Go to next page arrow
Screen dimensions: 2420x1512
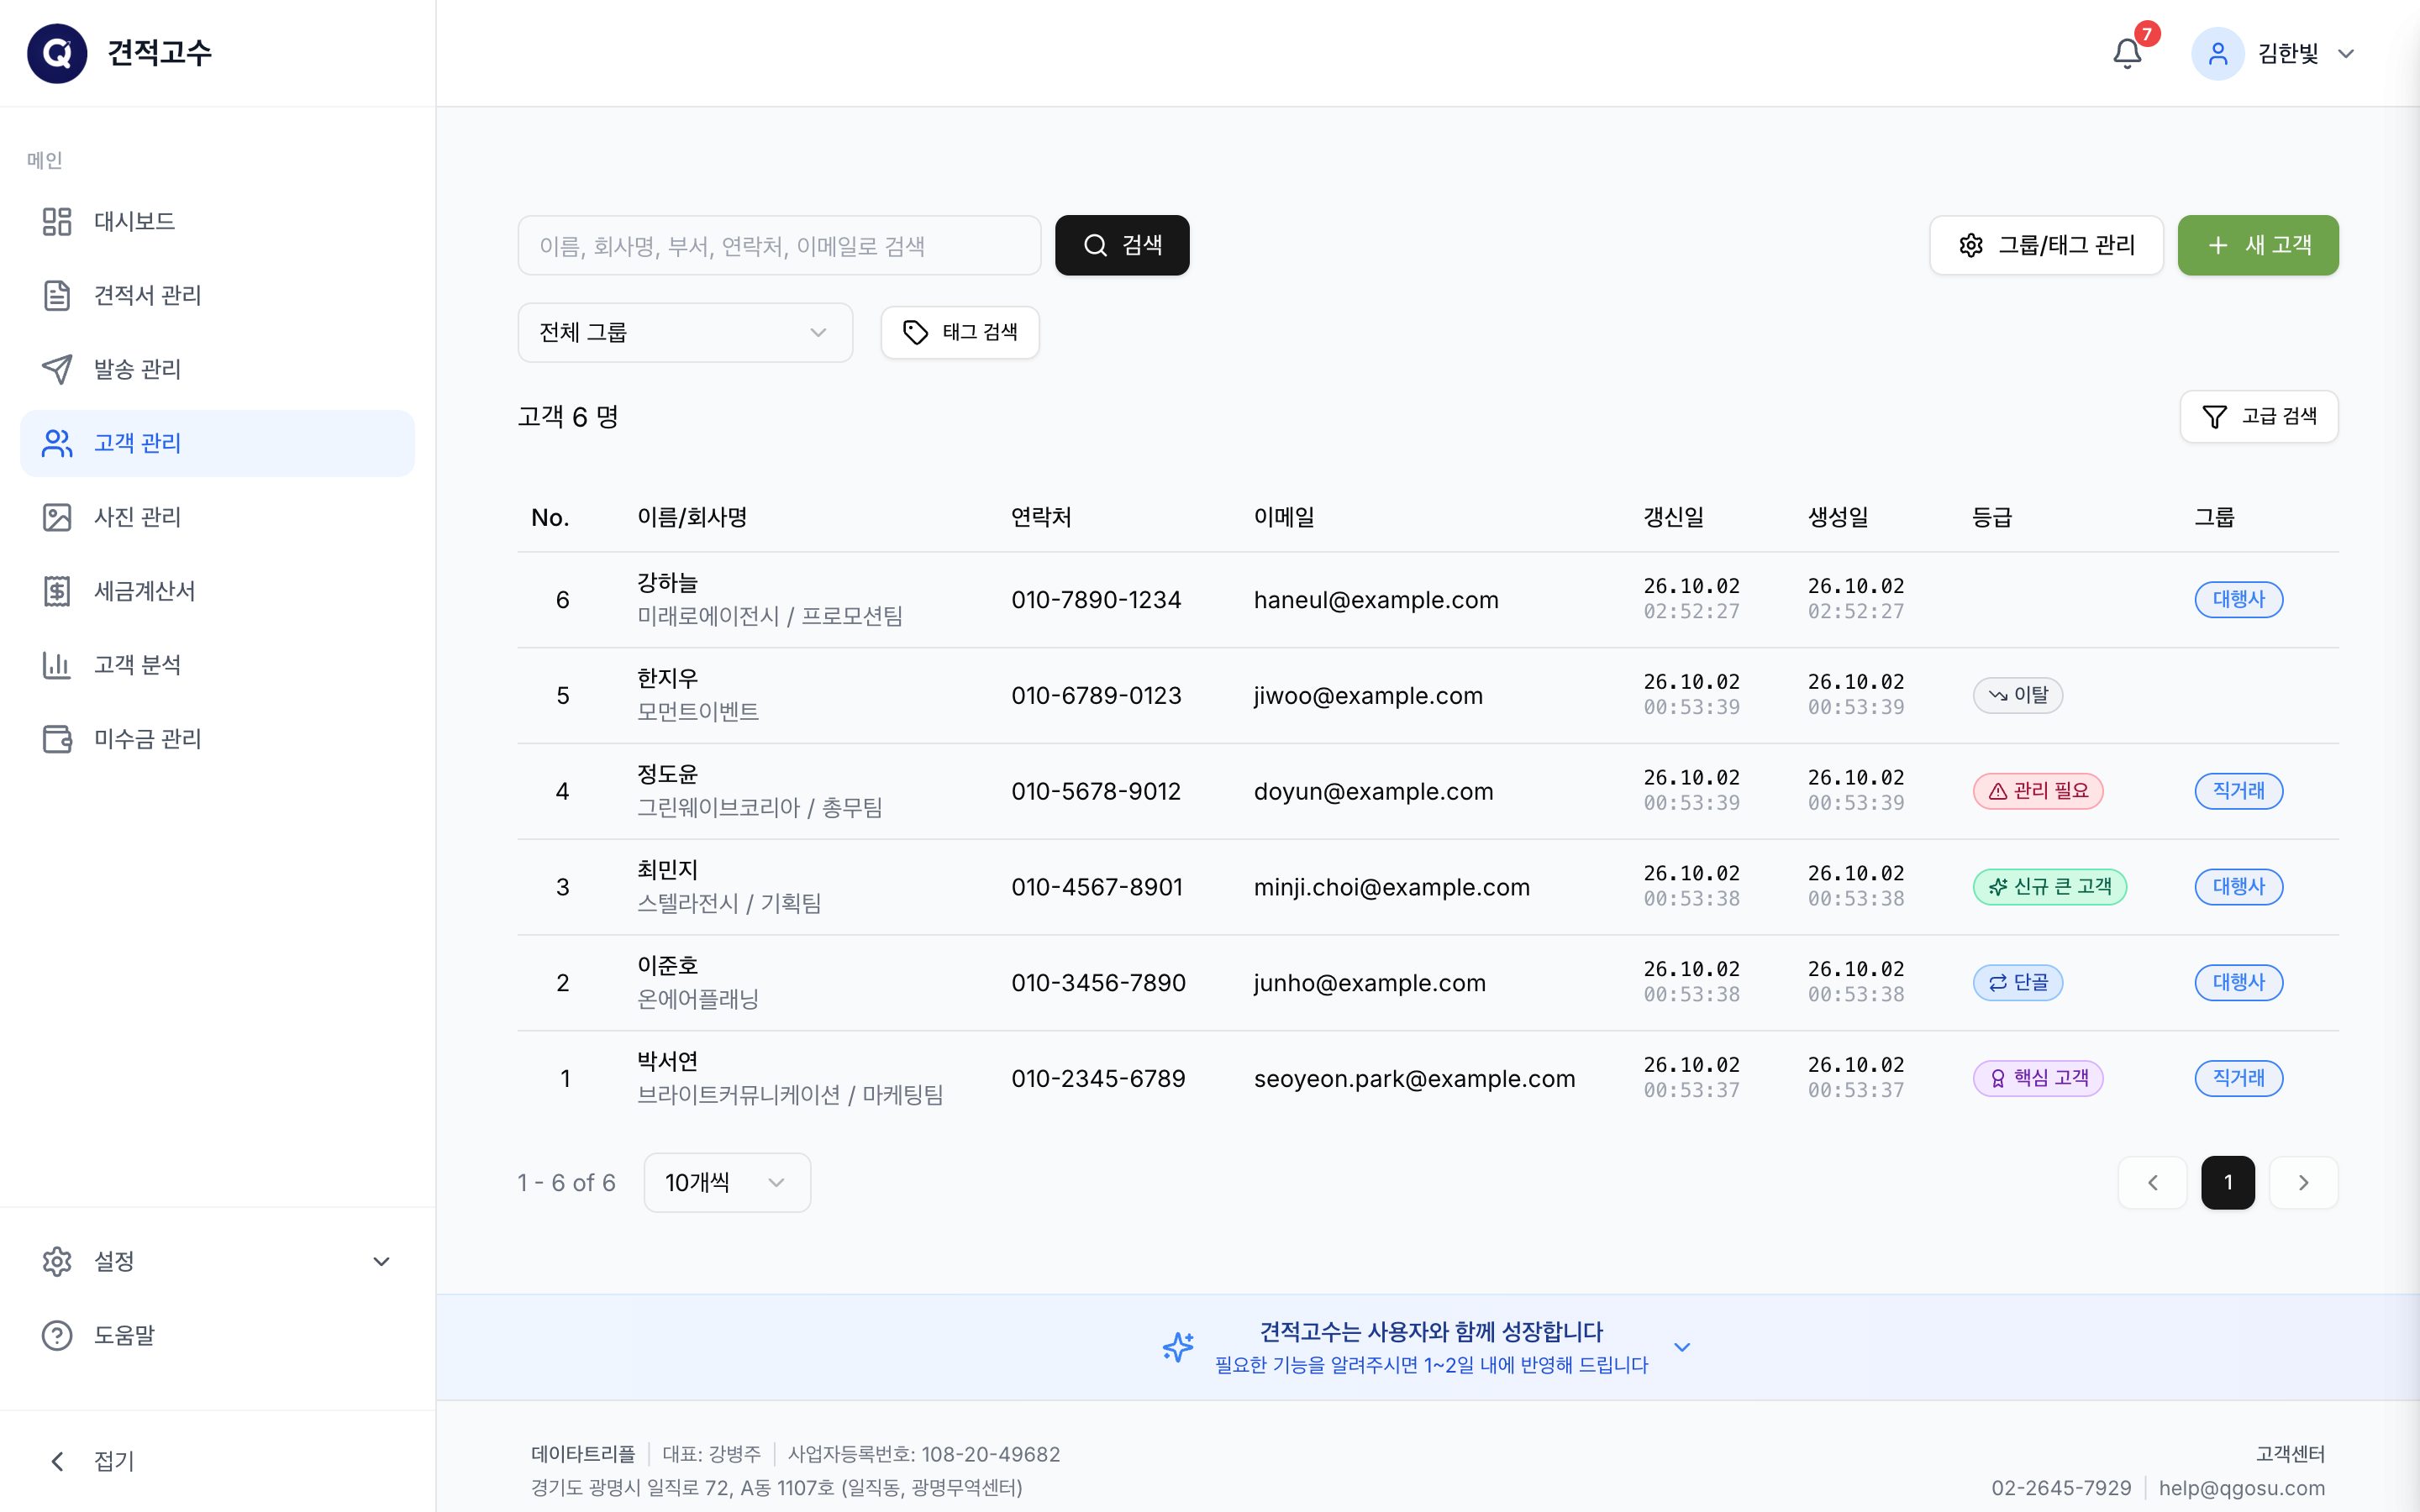2304,1183
